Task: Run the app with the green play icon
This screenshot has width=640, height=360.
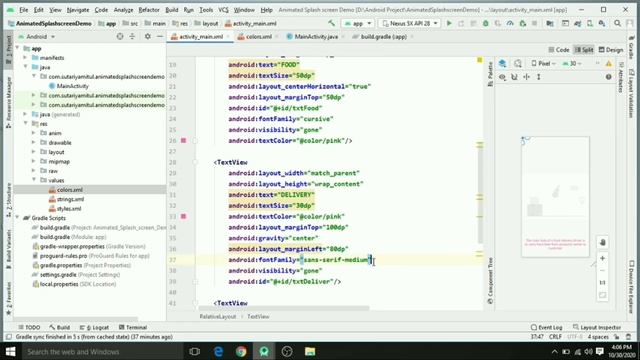Action: (x=449, y=24)
